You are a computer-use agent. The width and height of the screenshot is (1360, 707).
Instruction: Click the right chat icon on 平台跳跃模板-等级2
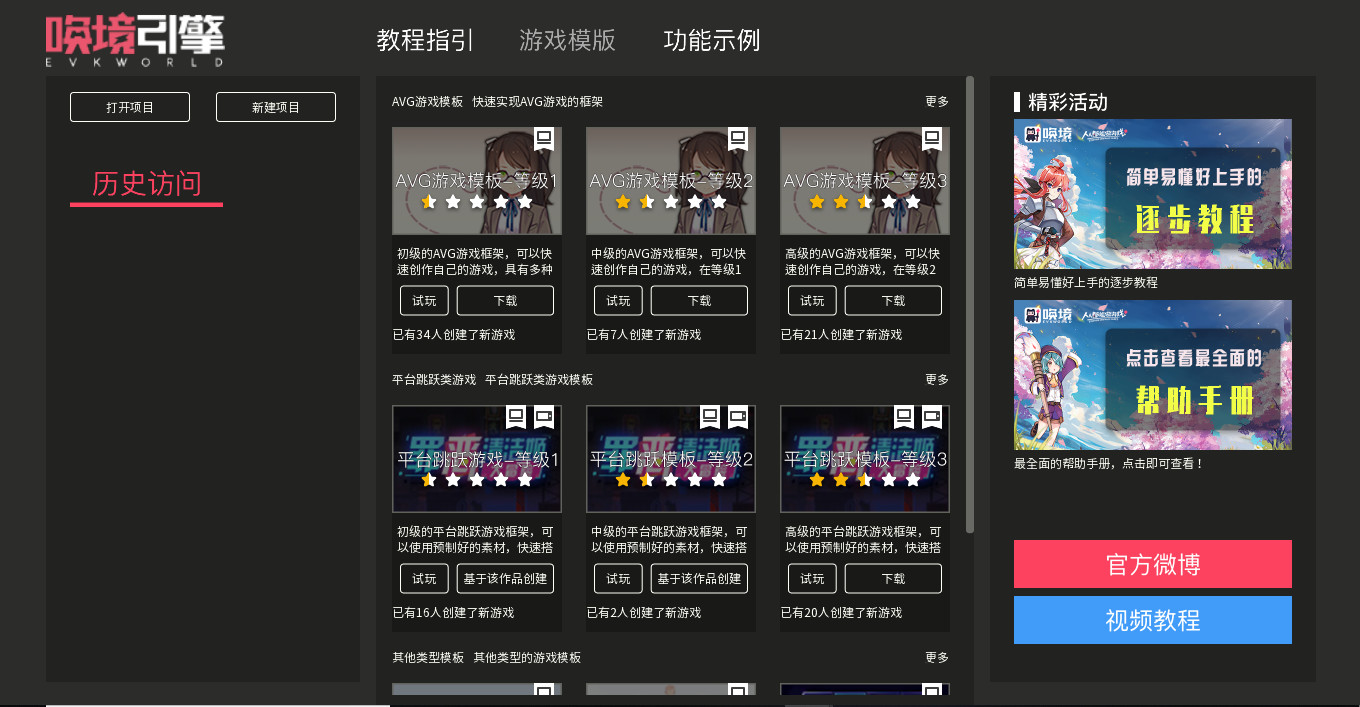737,416
